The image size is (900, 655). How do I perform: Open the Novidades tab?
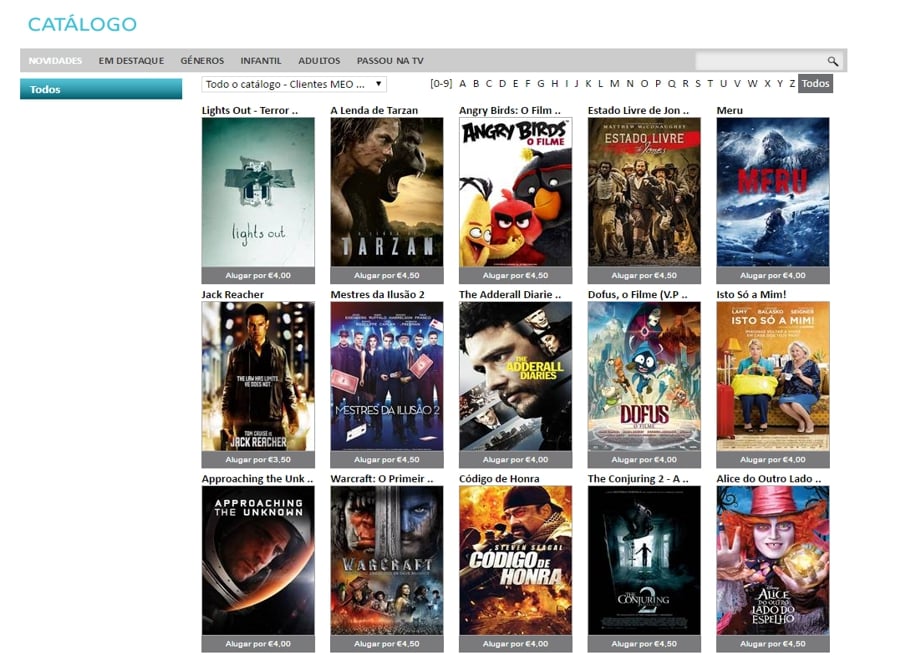coord(55,61)
